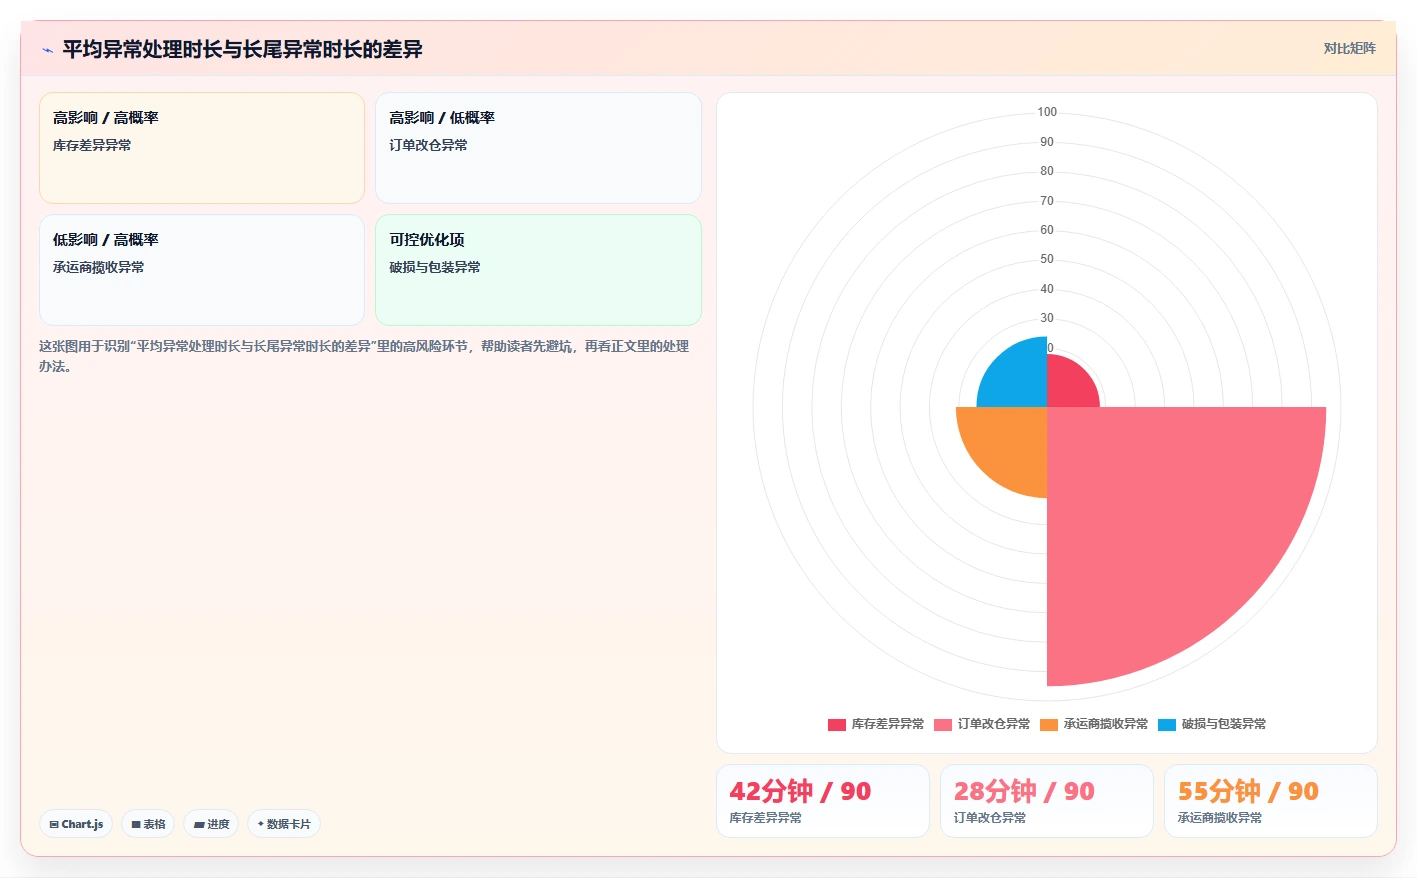The image size is (1417, 878).
Task: Click the 28分钟 / 90 stat card
Action: [x=1047, y=801]
